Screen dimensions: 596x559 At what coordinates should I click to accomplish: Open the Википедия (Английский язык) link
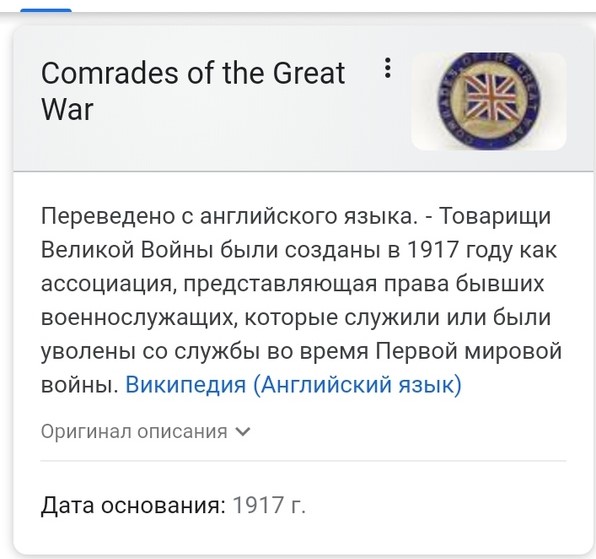point(293,384)
